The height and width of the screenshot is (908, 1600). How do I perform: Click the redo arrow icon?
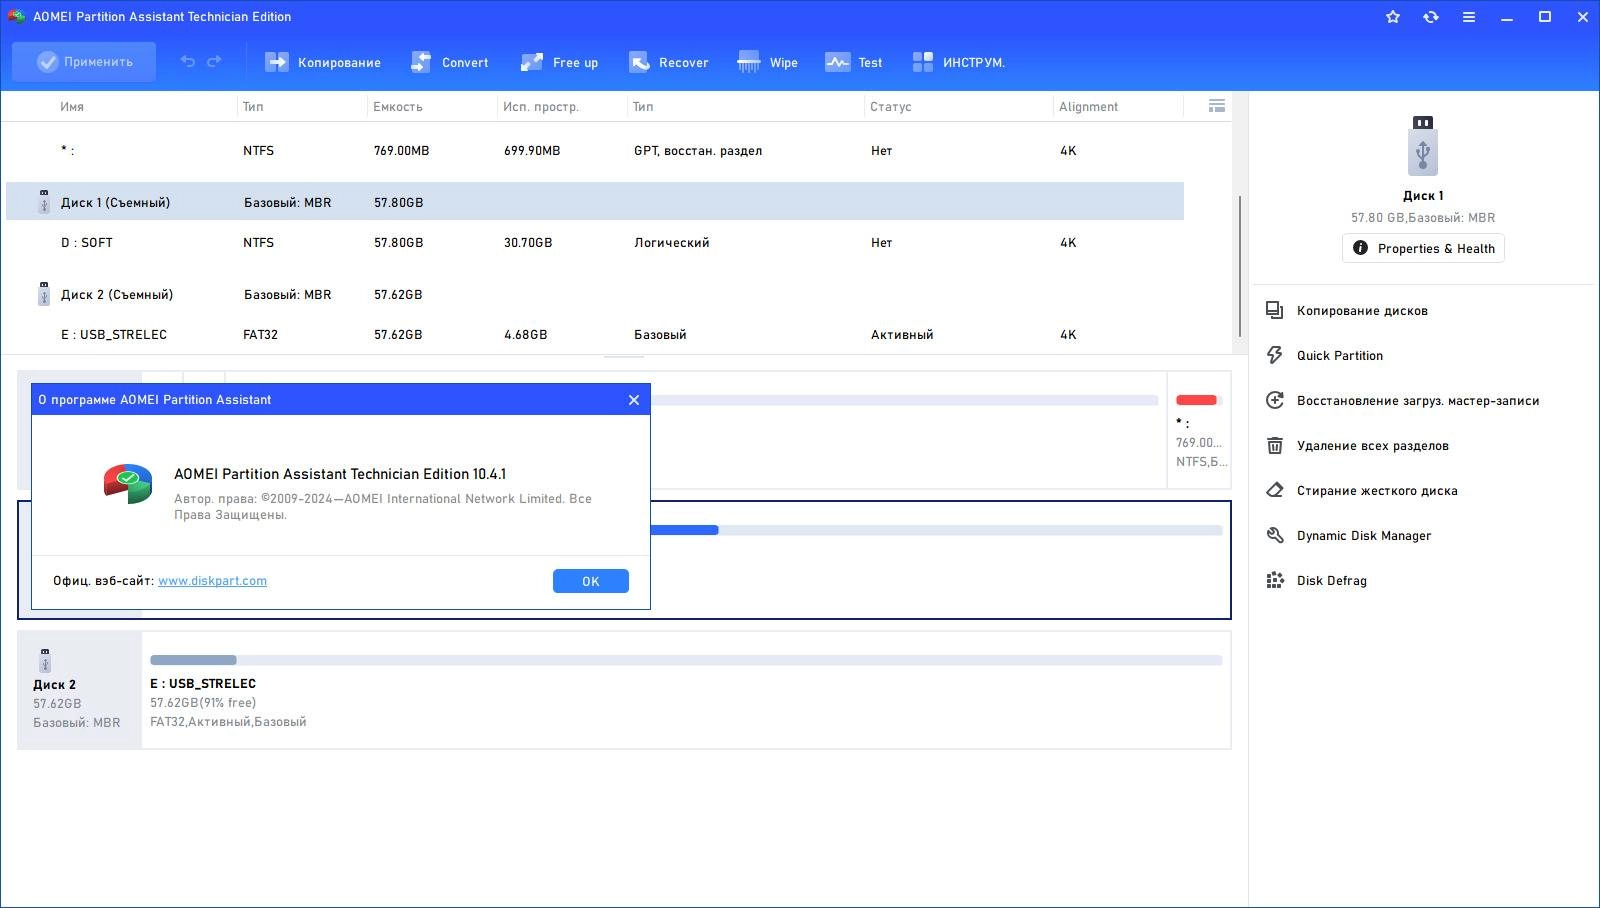click(x=214, y=62)
